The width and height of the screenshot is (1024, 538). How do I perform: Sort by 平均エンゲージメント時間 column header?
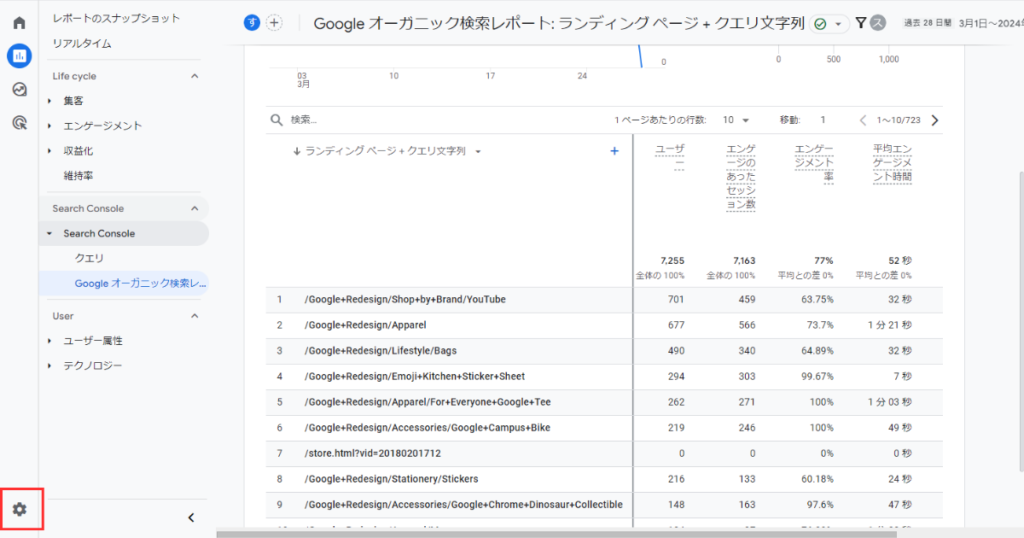[892, 163]
